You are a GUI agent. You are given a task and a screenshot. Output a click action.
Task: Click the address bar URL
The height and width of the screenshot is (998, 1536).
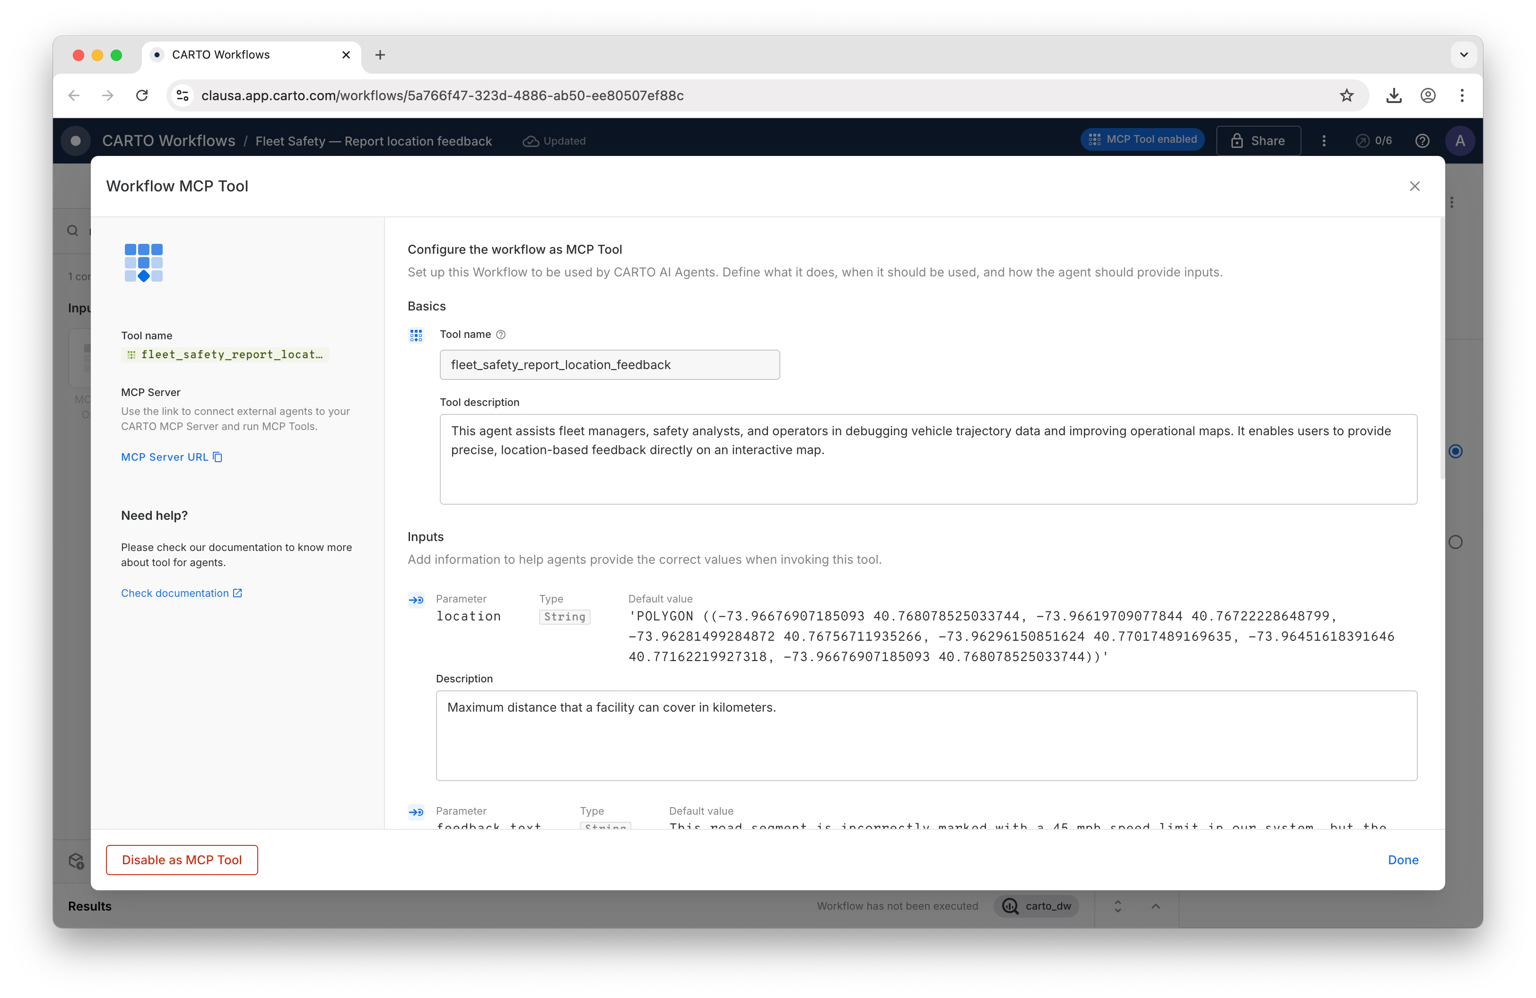[x=442, y=96]
